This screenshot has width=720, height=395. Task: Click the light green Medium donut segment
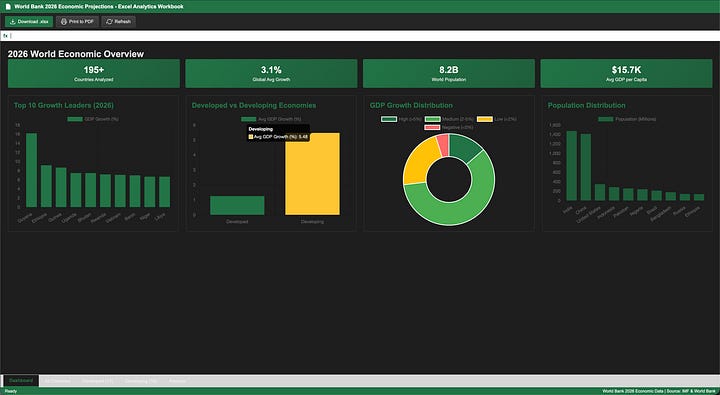coord(464,209)
